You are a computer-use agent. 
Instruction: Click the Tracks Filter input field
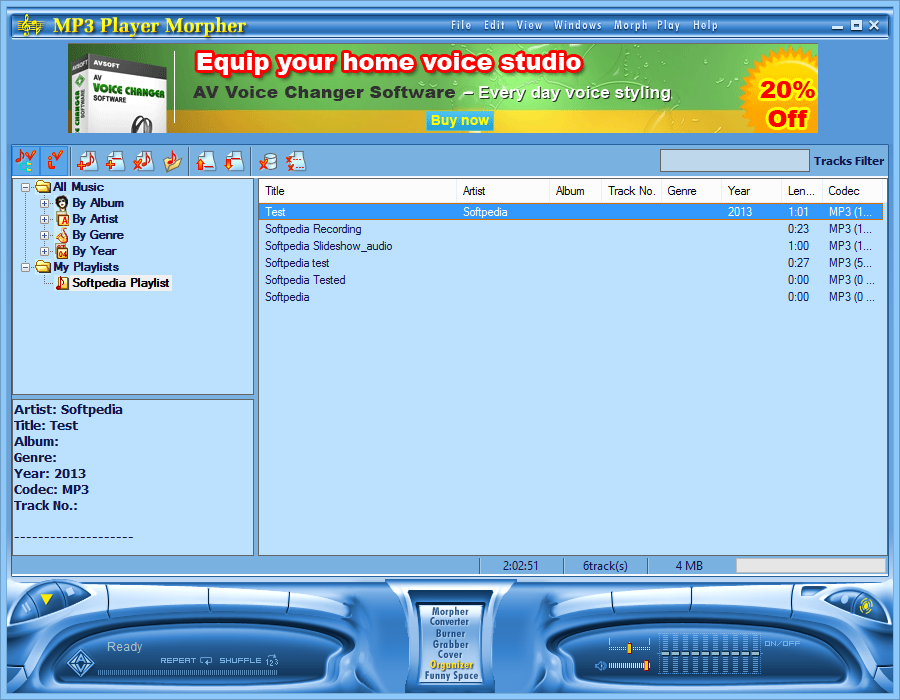click(735, 161)
